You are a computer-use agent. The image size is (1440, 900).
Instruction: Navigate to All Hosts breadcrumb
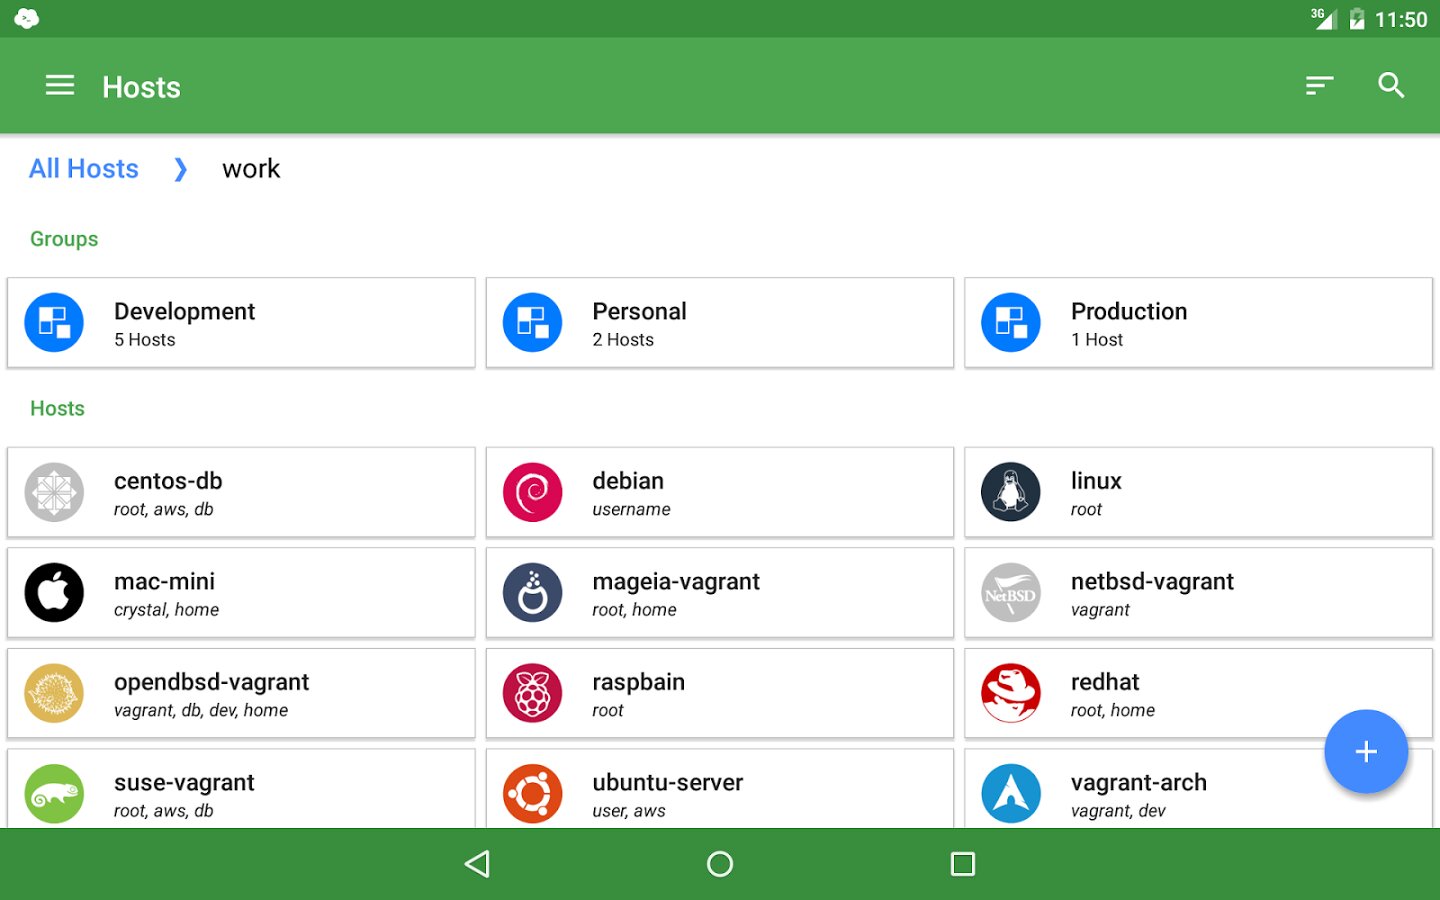(84, 169)
